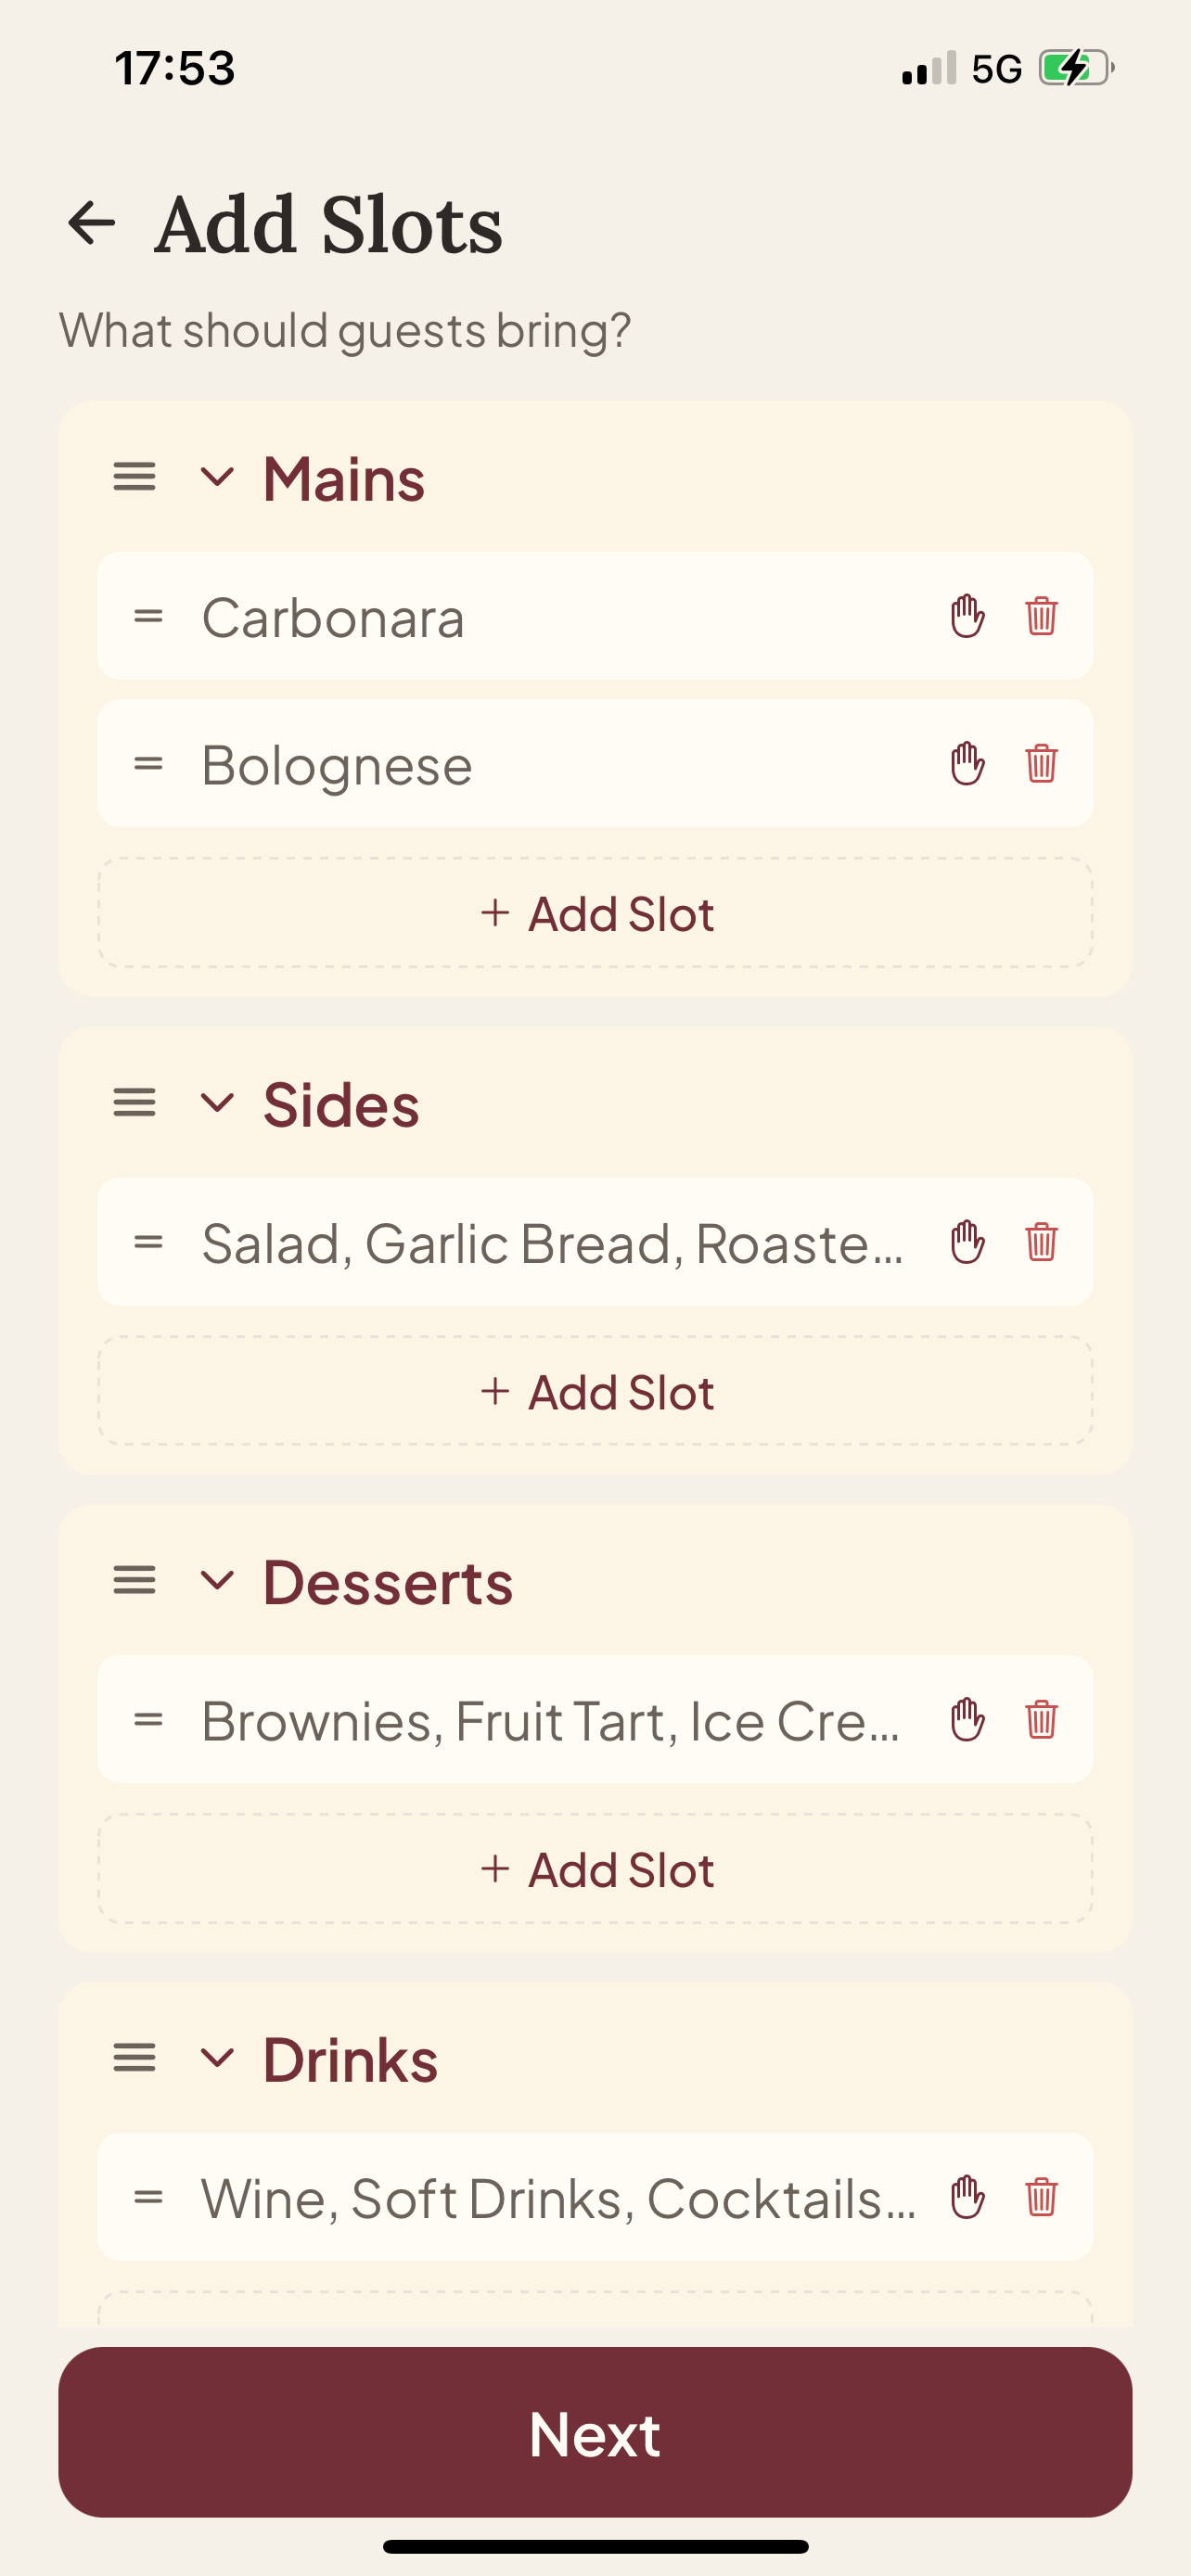Viewport: 1191px width, 2576px height.
Task: Delete the Brownies, Fruit Tart slot
Action: 1041,1720
